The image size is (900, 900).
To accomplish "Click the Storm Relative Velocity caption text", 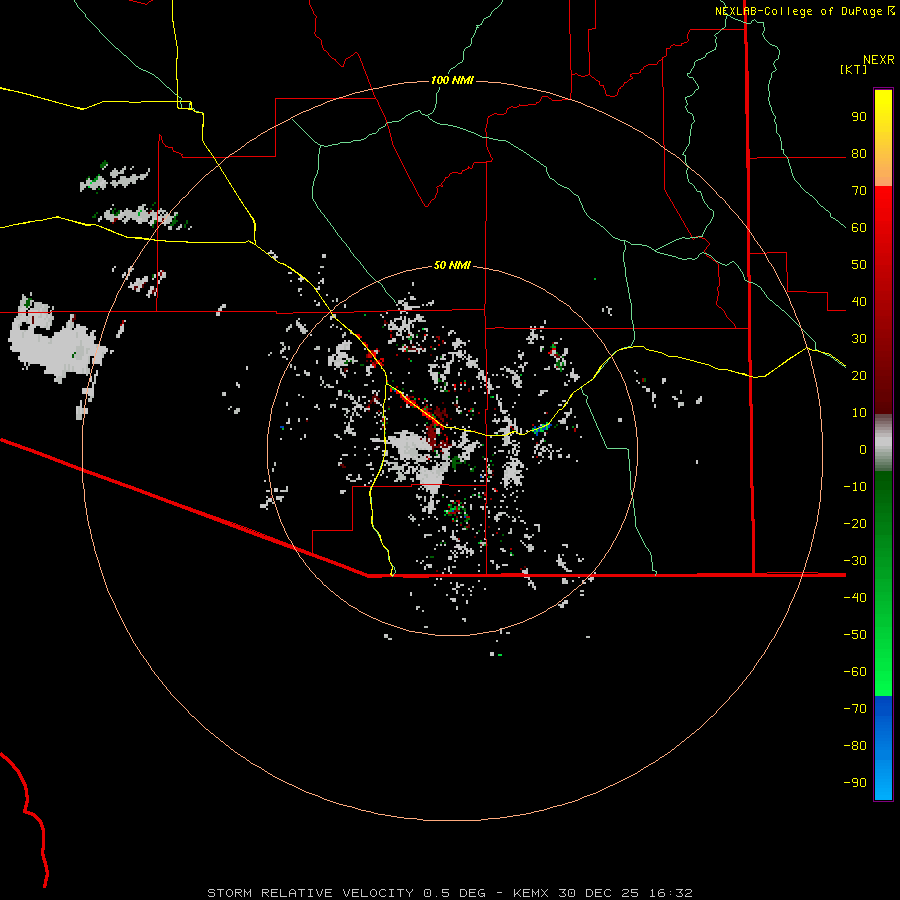I will (449, 893).
